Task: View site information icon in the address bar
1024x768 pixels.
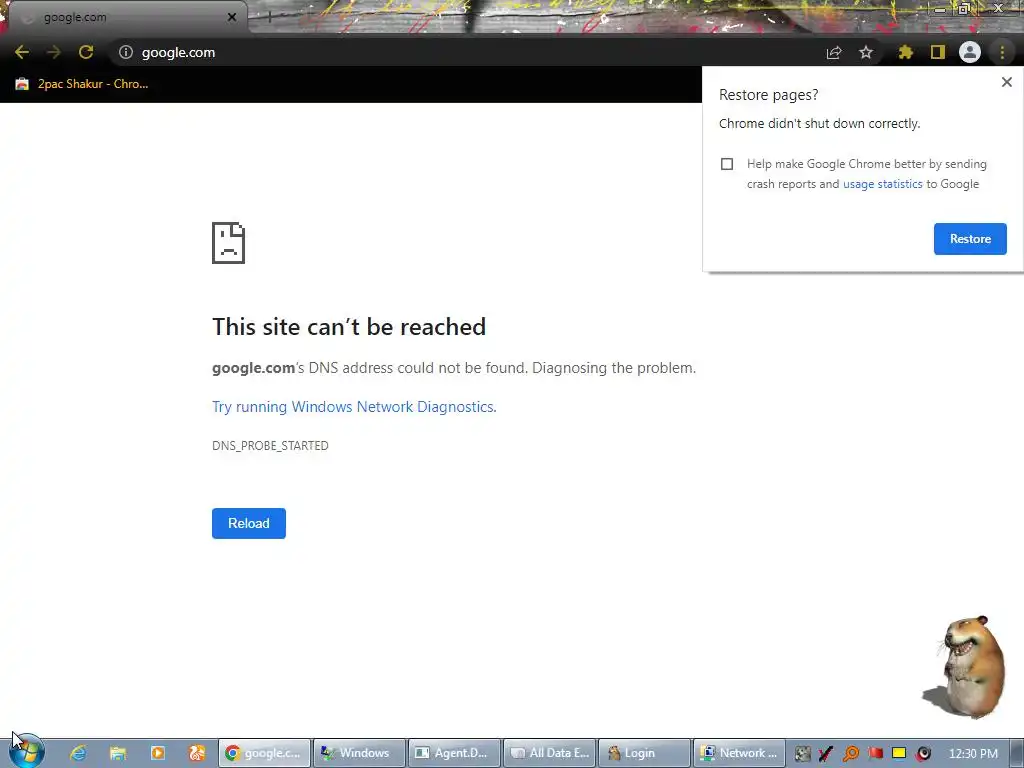Action: [x=126, y=52]
